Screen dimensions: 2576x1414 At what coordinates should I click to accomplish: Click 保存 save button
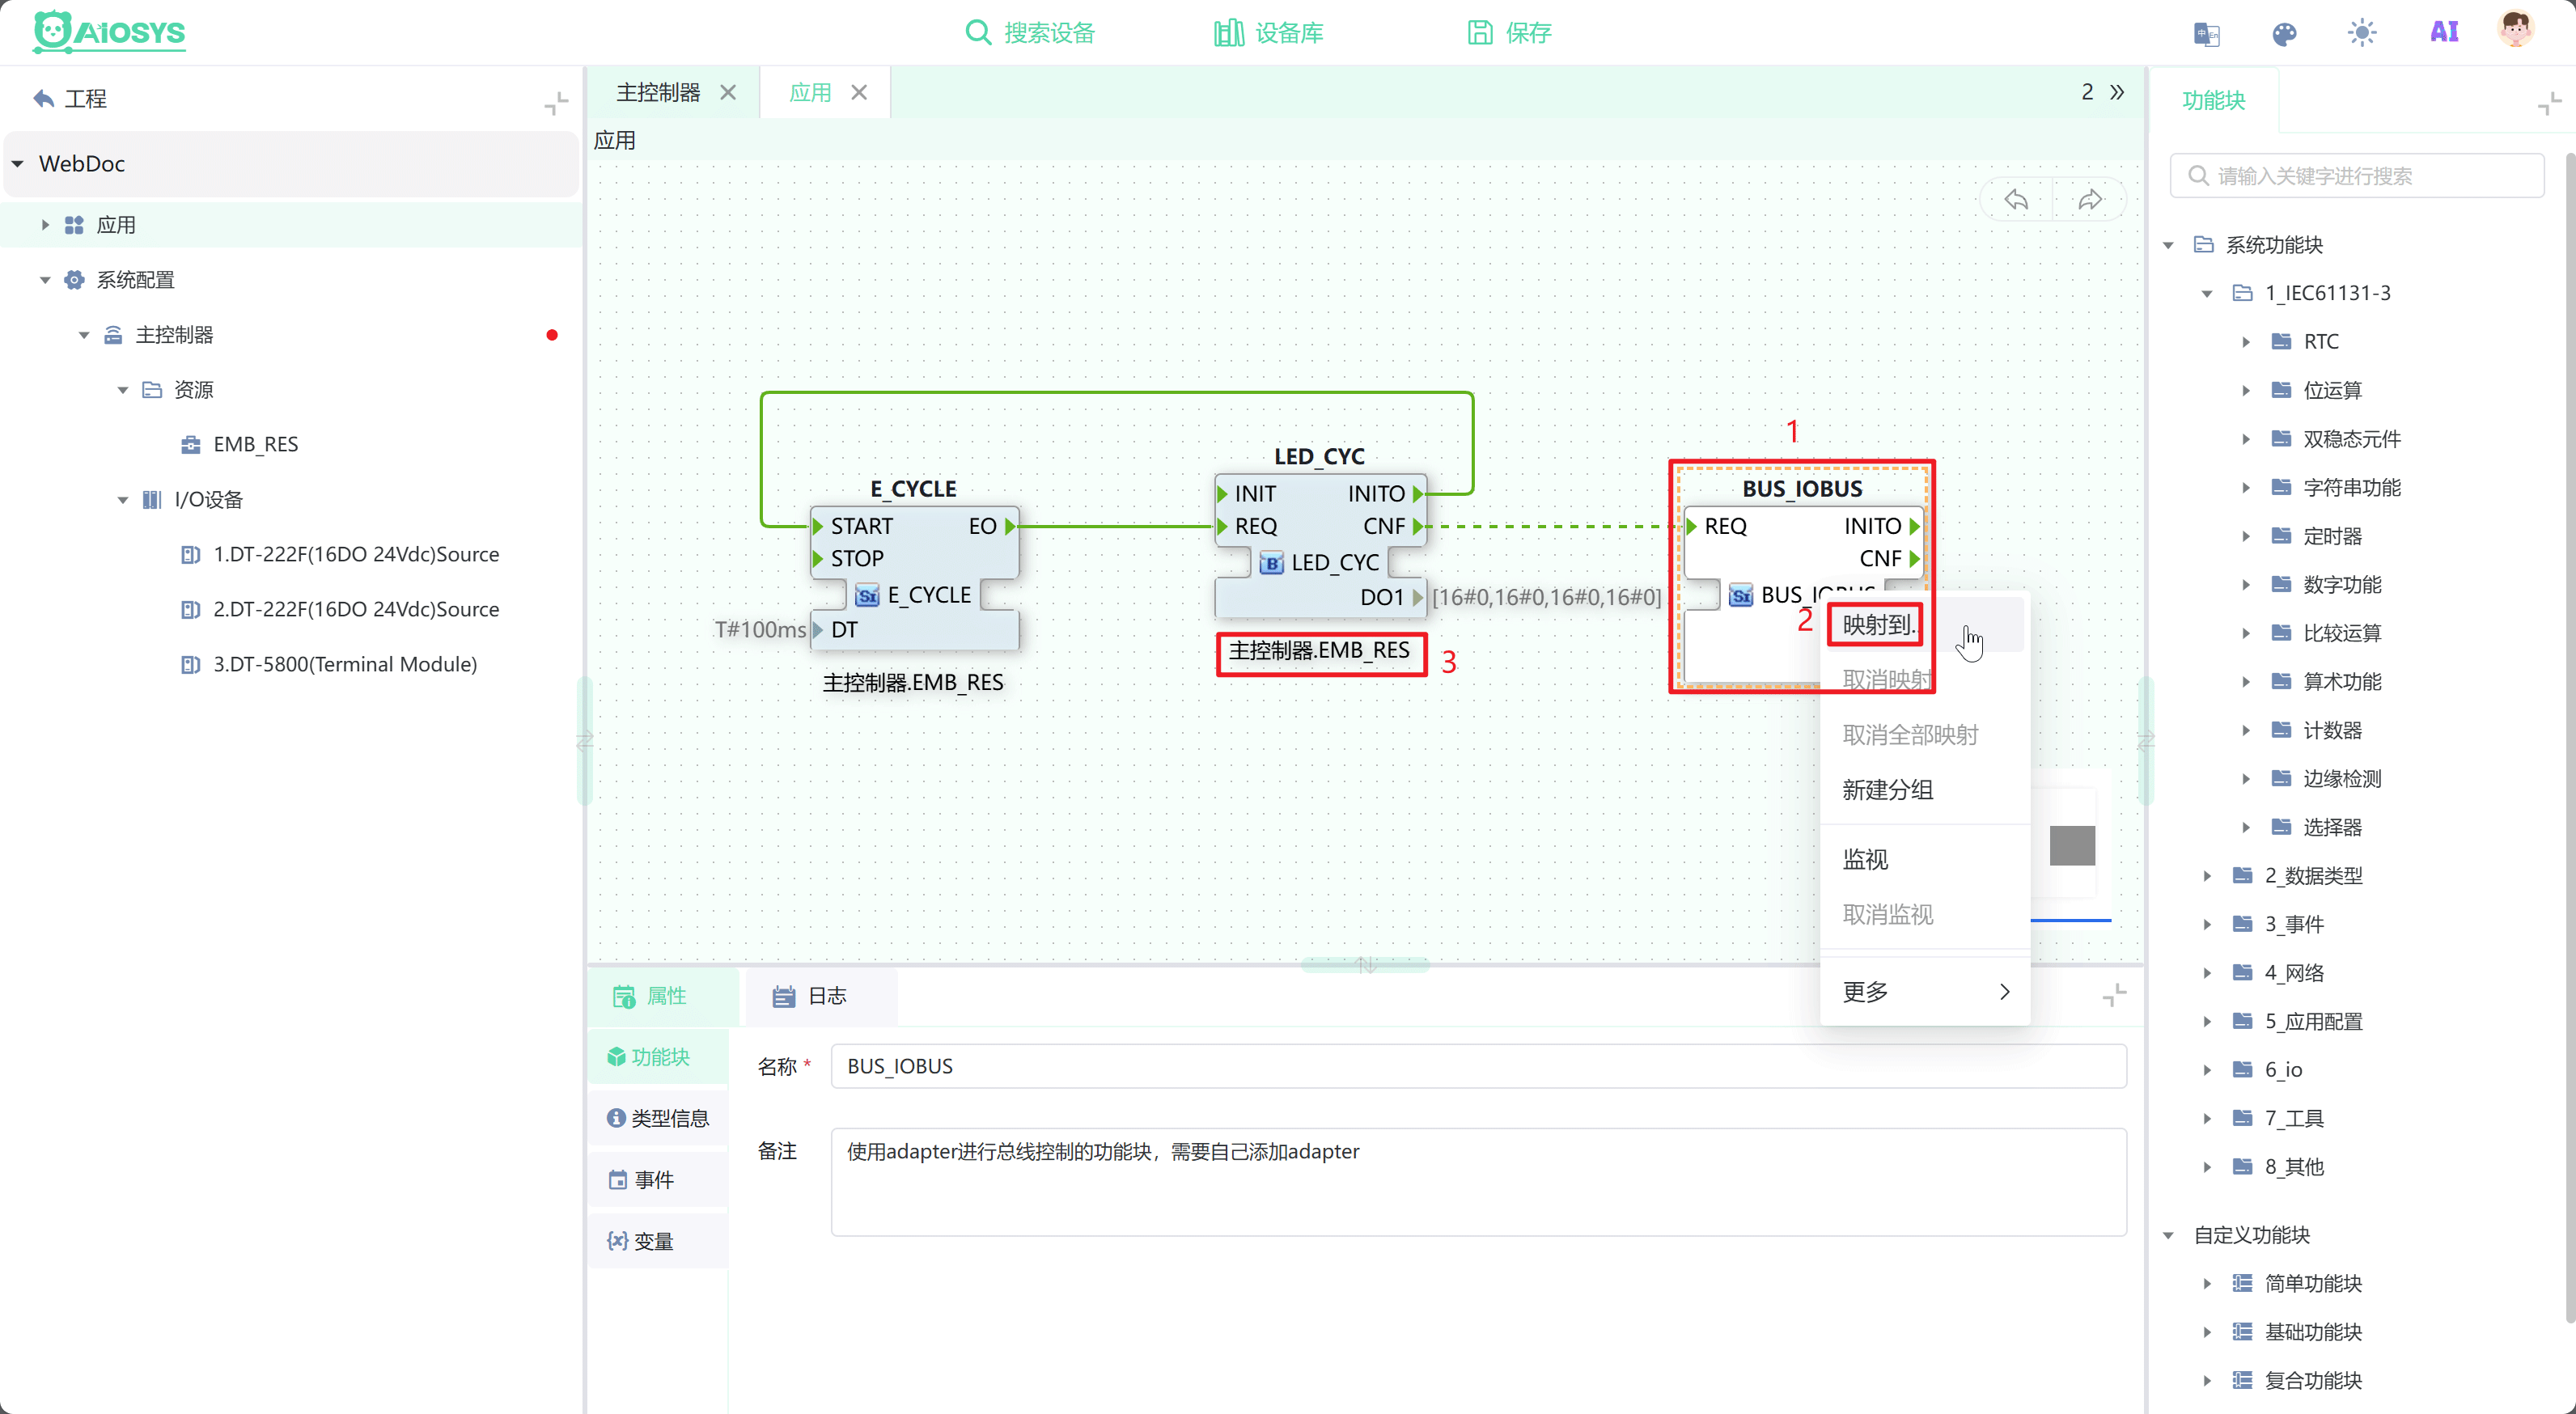coord(1508,33)
